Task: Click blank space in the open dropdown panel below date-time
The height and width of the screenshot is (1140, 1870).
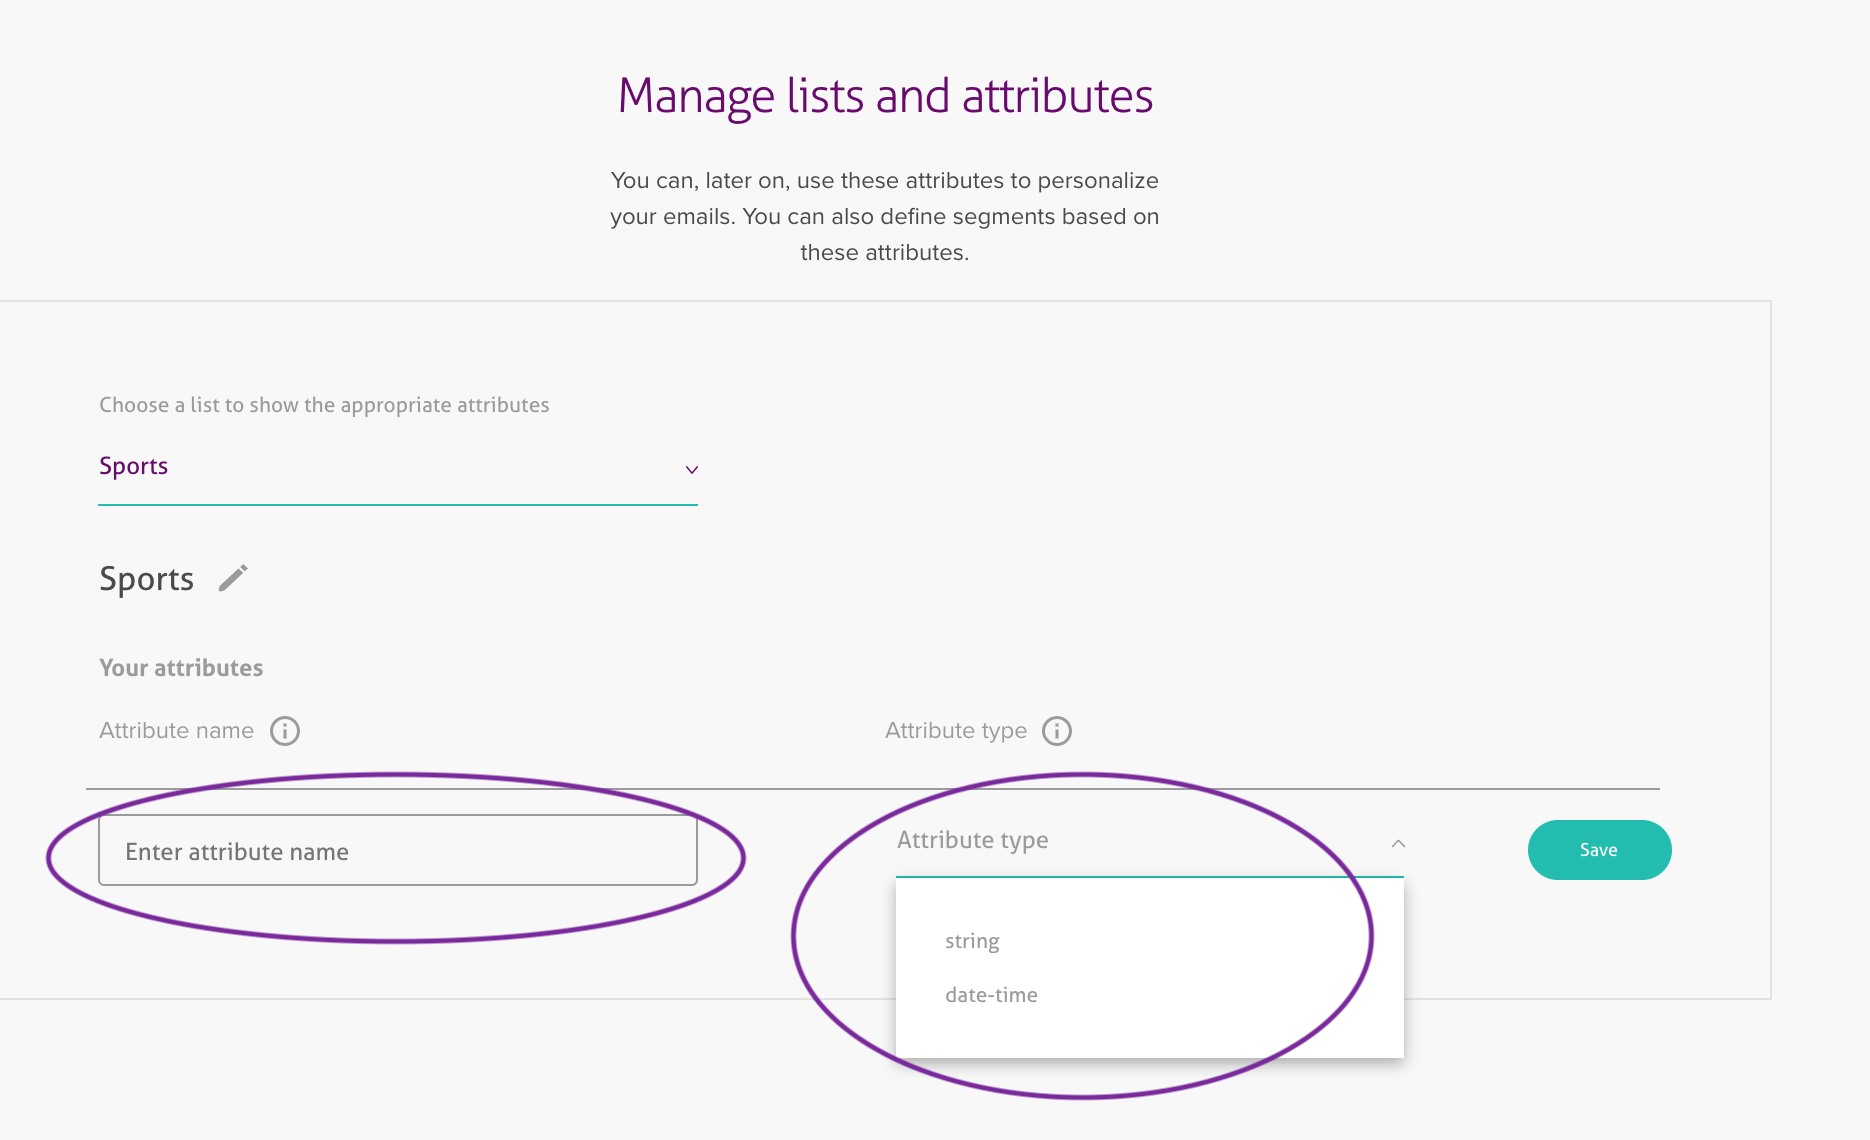Action: [x=1150, y=1035]
